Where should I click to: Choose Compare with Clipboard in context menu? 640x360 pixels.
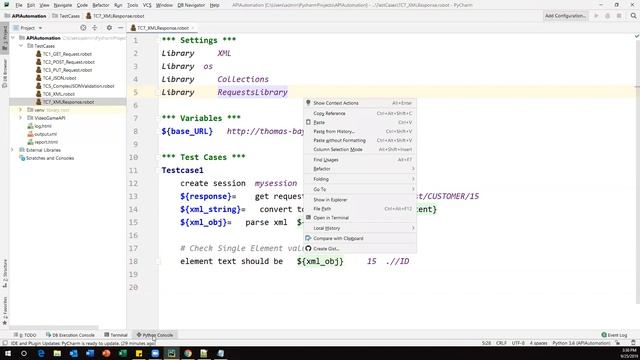(360, 238)
